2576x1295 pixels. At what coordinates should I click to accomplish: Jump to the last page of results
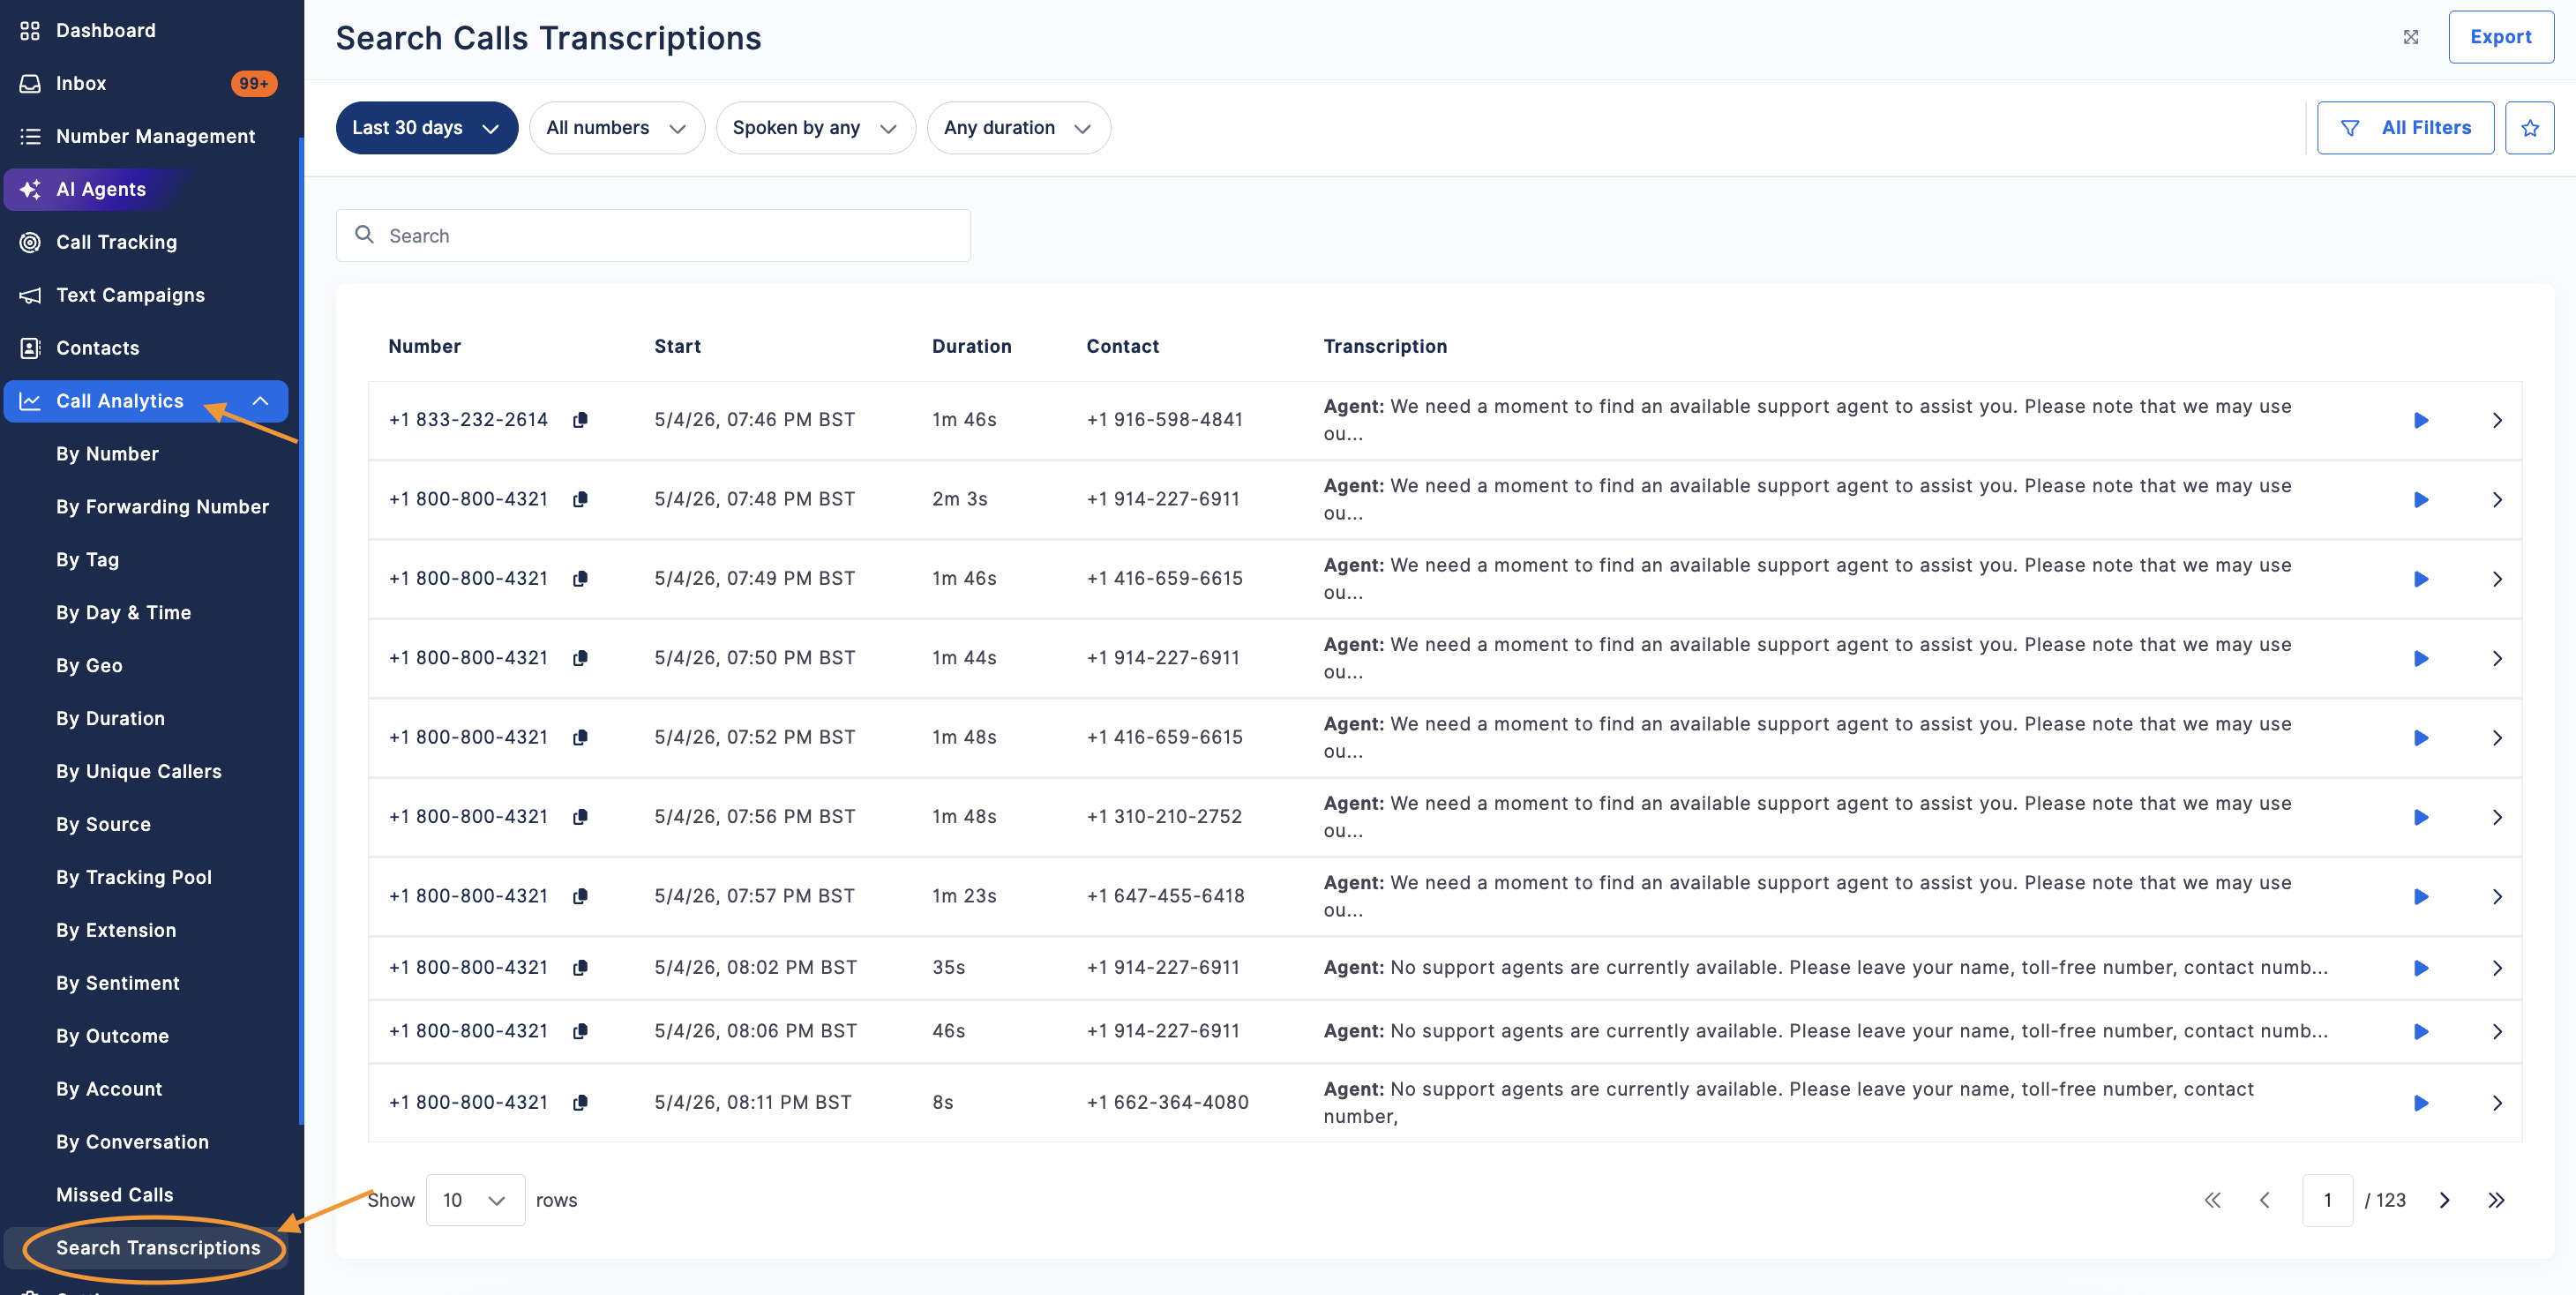click(x=2496, y=1200)
